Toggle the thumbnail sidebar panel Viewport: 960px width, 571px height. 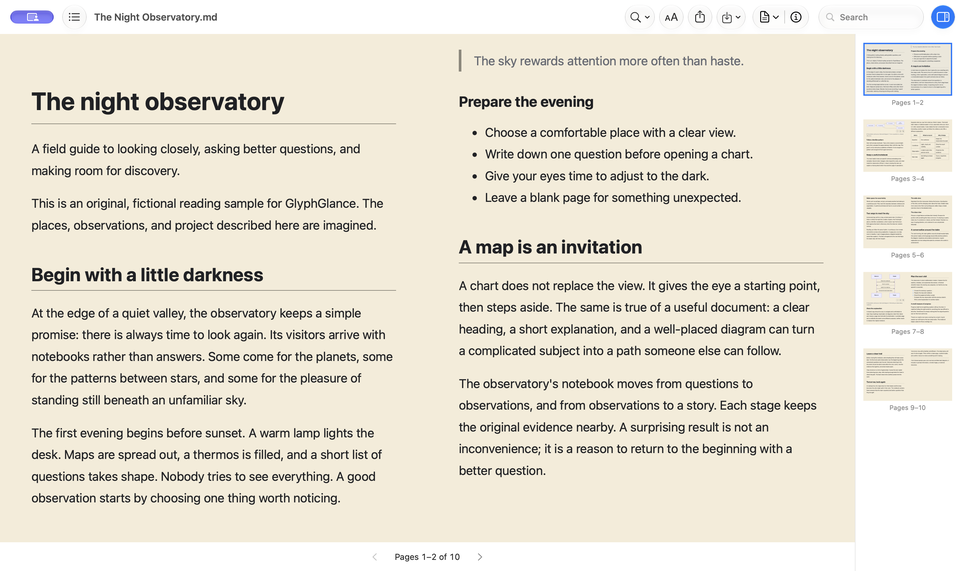pyautogui.click(x=943, y=17)
